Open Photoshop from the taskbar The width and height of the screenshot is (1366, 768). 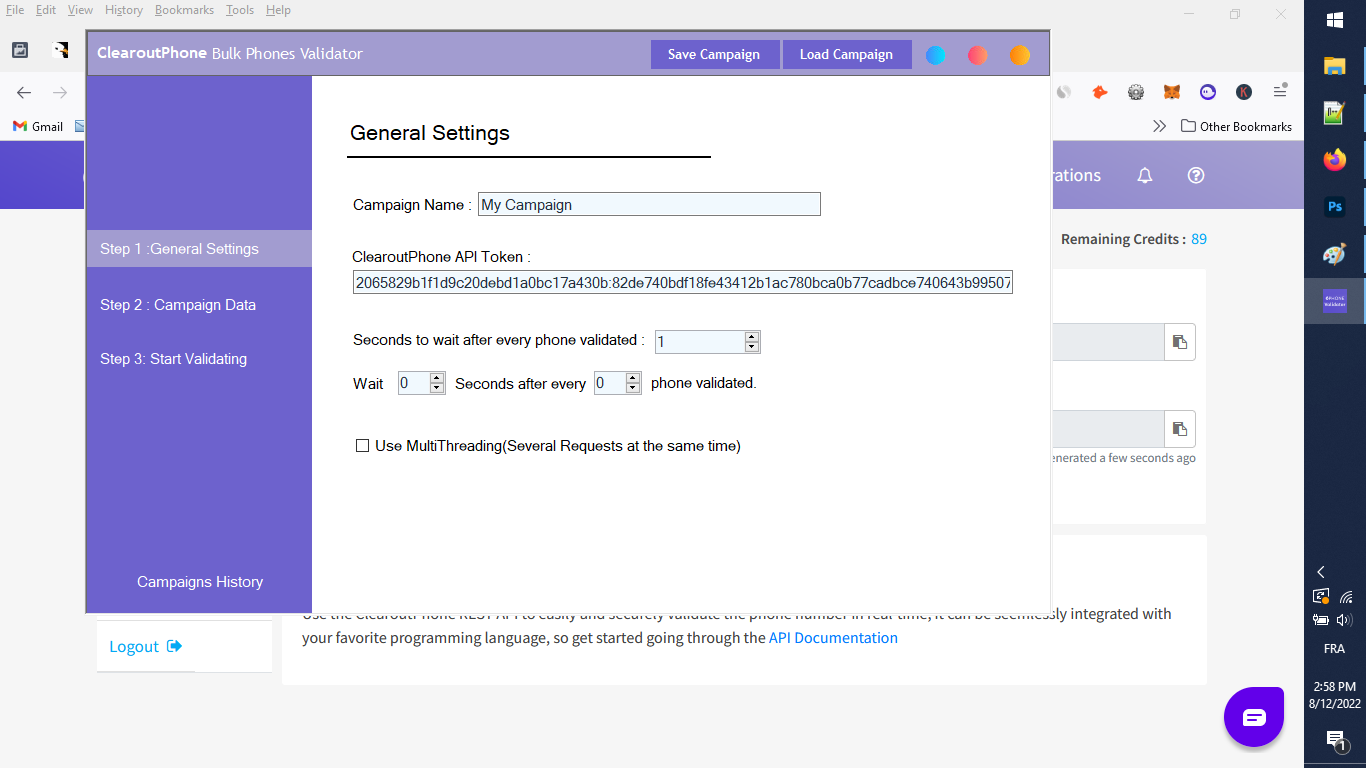pyautogui.click(x=1334, y=207)
